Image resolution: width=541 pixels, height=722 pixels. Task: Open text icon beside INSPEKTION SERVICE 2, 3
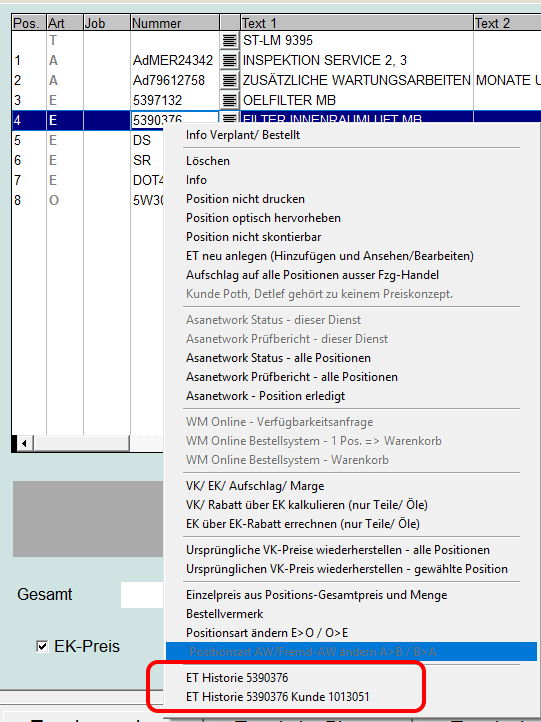[x=229, y=60]
